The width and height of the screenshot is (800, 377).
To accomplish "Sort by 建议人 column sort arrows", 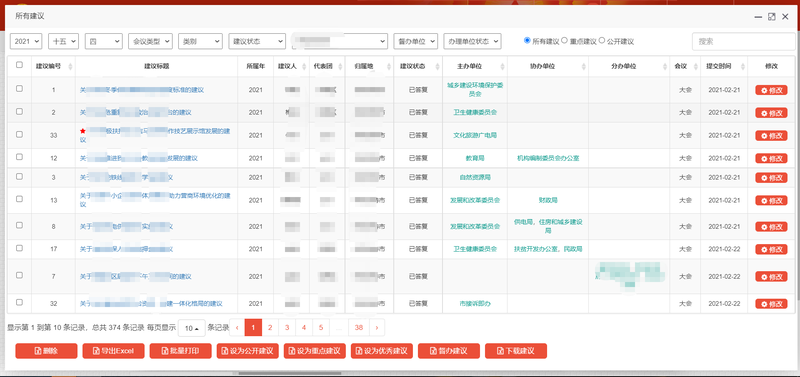I will (305, 66).
